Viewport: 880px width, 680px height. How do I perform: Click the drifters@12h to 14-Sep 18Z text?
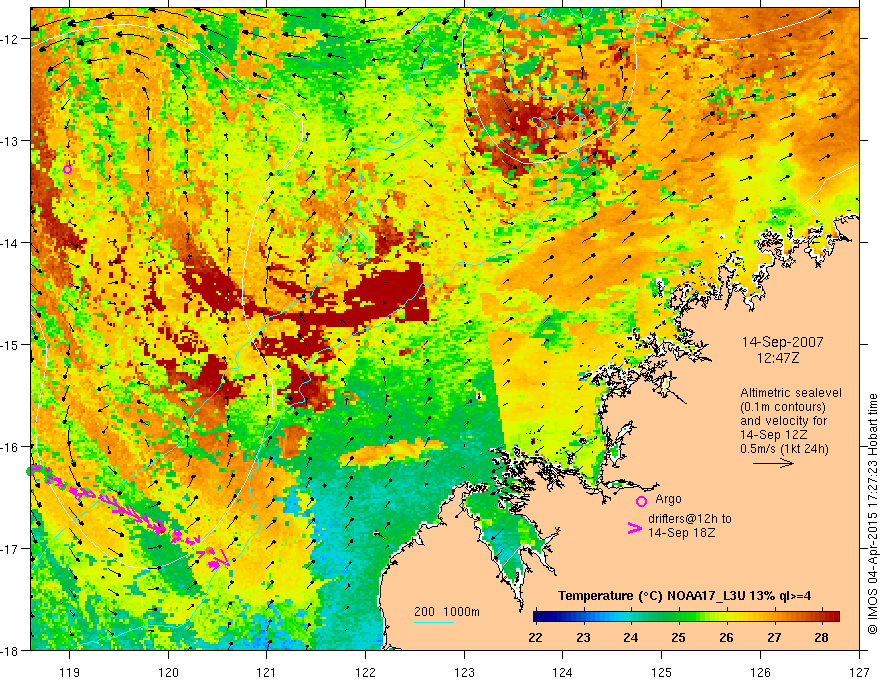[690, 526]
